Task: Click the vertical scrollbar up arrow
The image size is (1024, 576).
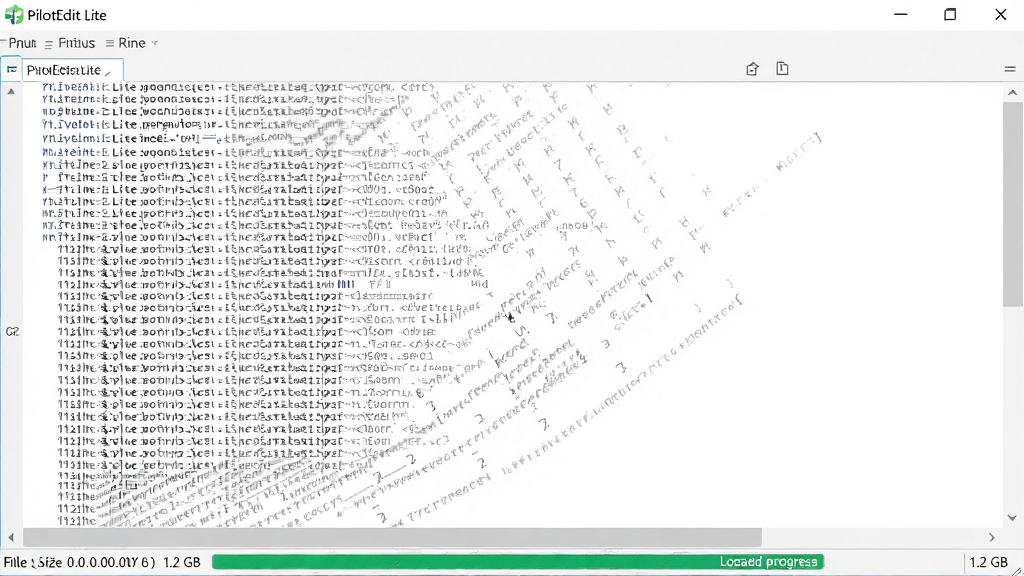Action: (1012, 93)
